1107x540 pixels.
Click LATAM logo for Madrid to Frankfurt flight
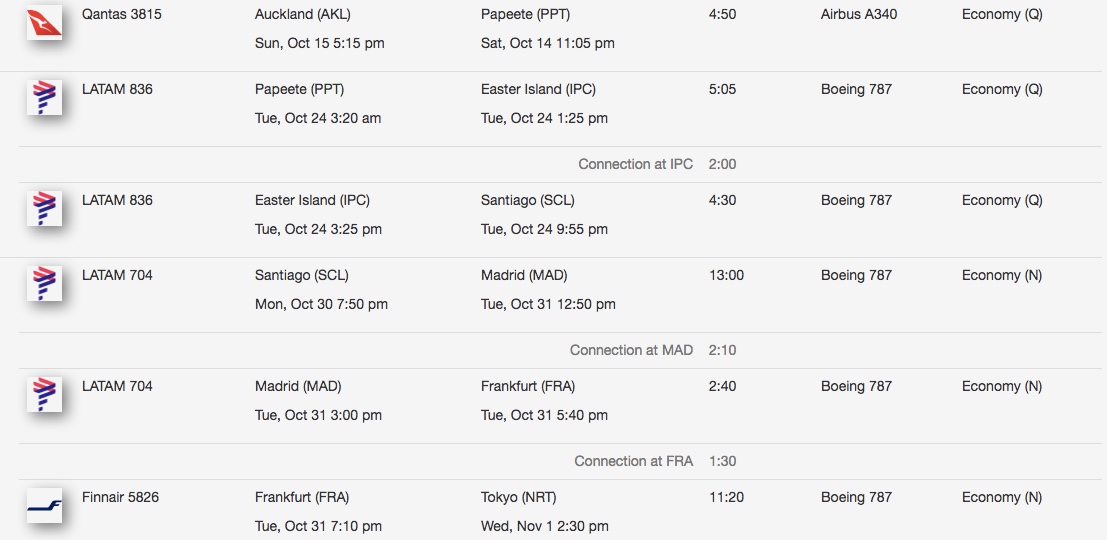coord(44,394)
